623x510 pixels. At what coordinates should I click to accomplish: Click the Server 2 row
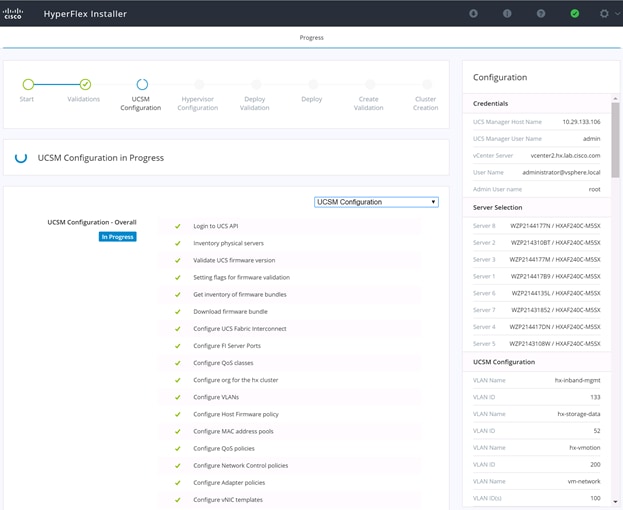tap(536, 242)
